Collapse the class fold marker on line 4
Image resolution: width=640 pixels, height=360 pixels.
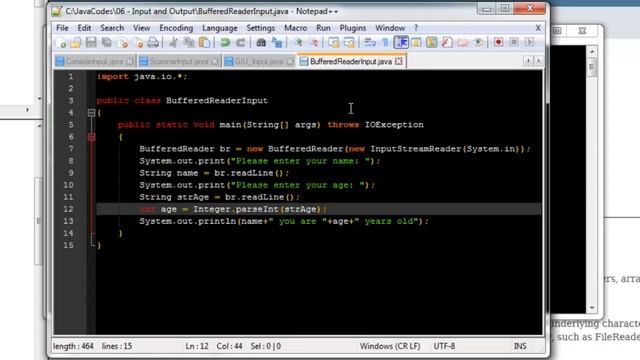click(x=91, y=113)
